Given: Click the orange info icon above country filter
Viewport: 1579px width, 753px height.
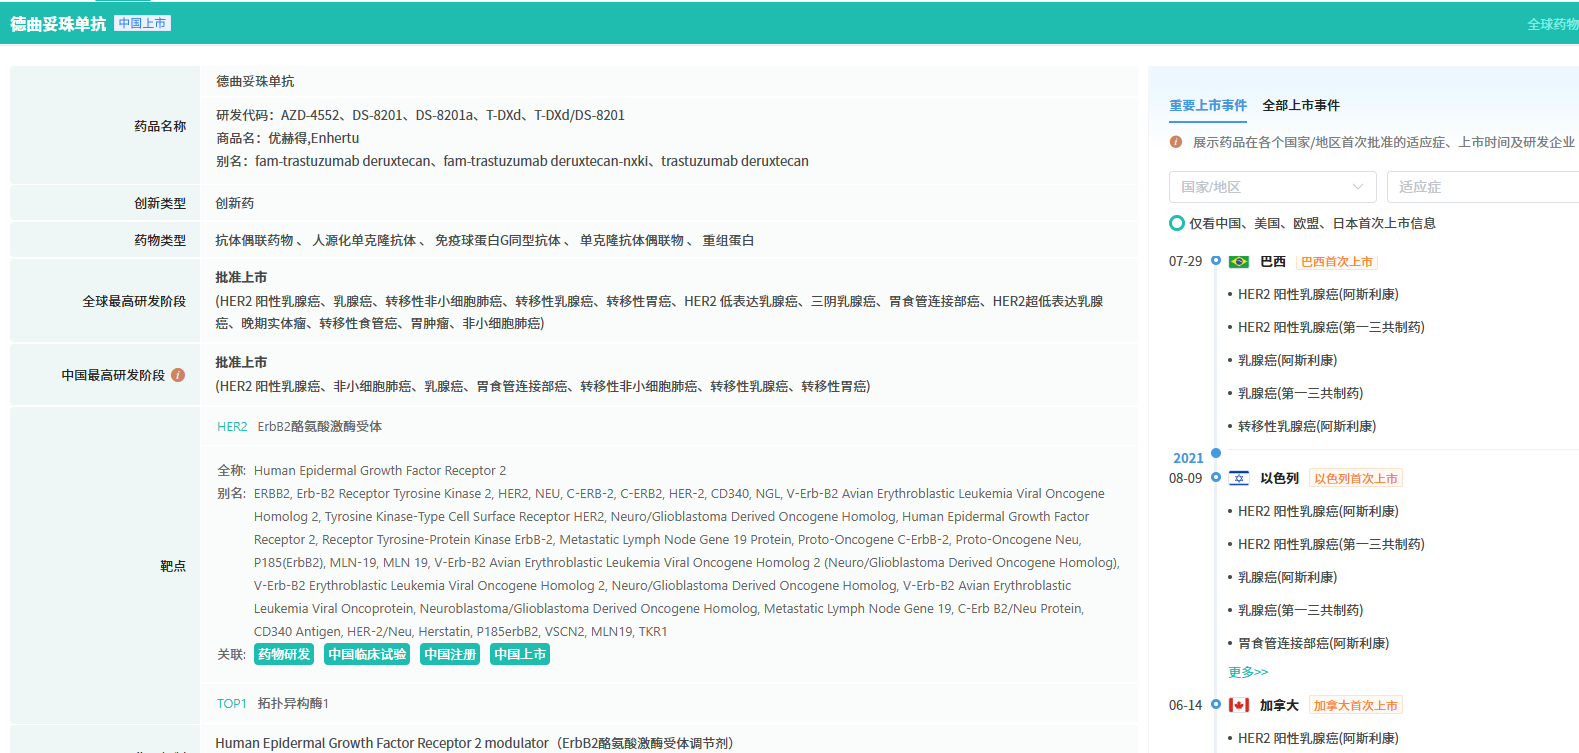Looking at the screenshot, I should (x=1176, y=142).
